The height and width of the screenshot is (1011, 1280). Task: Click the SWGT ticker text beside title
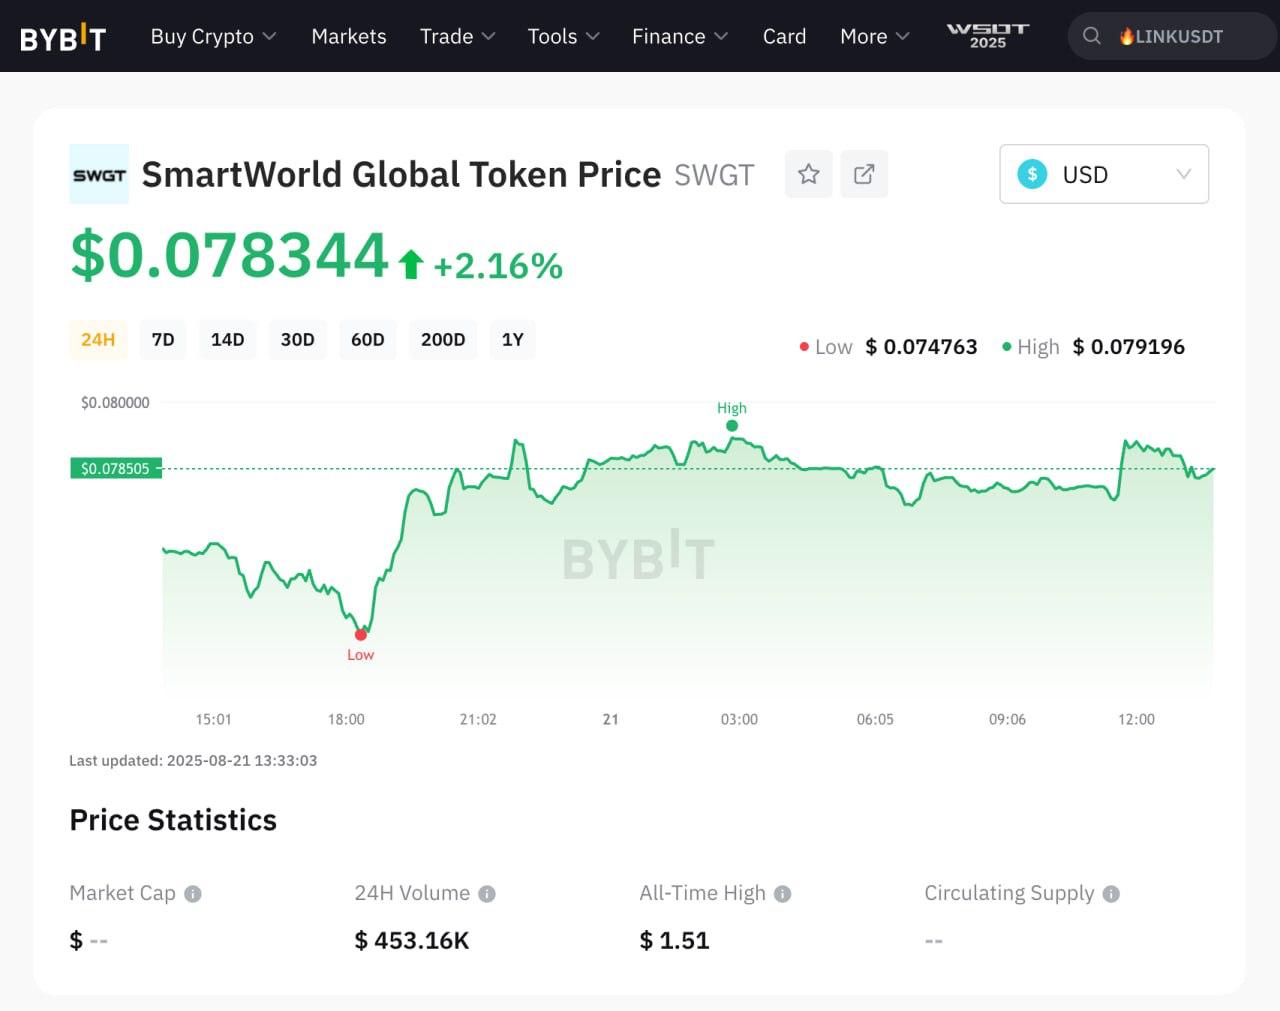tap(714, 175)
